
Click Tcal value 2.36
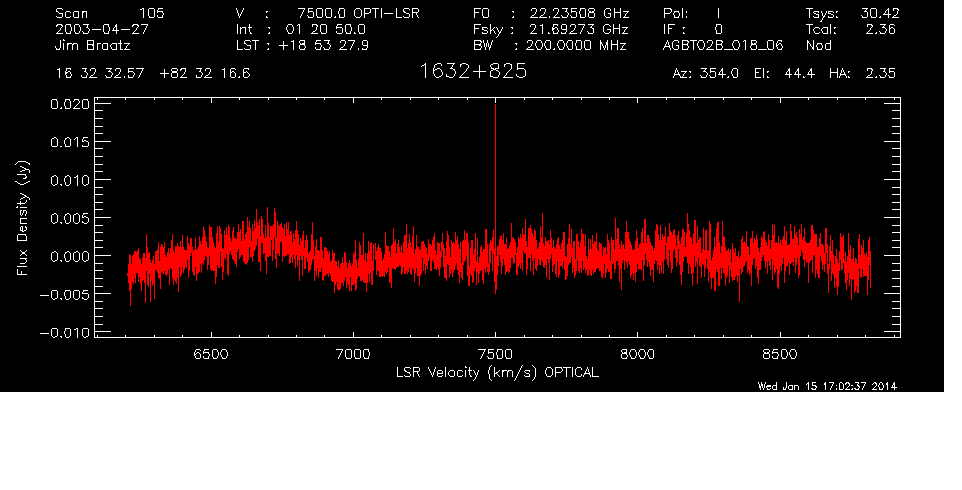(x=880, y=29)
